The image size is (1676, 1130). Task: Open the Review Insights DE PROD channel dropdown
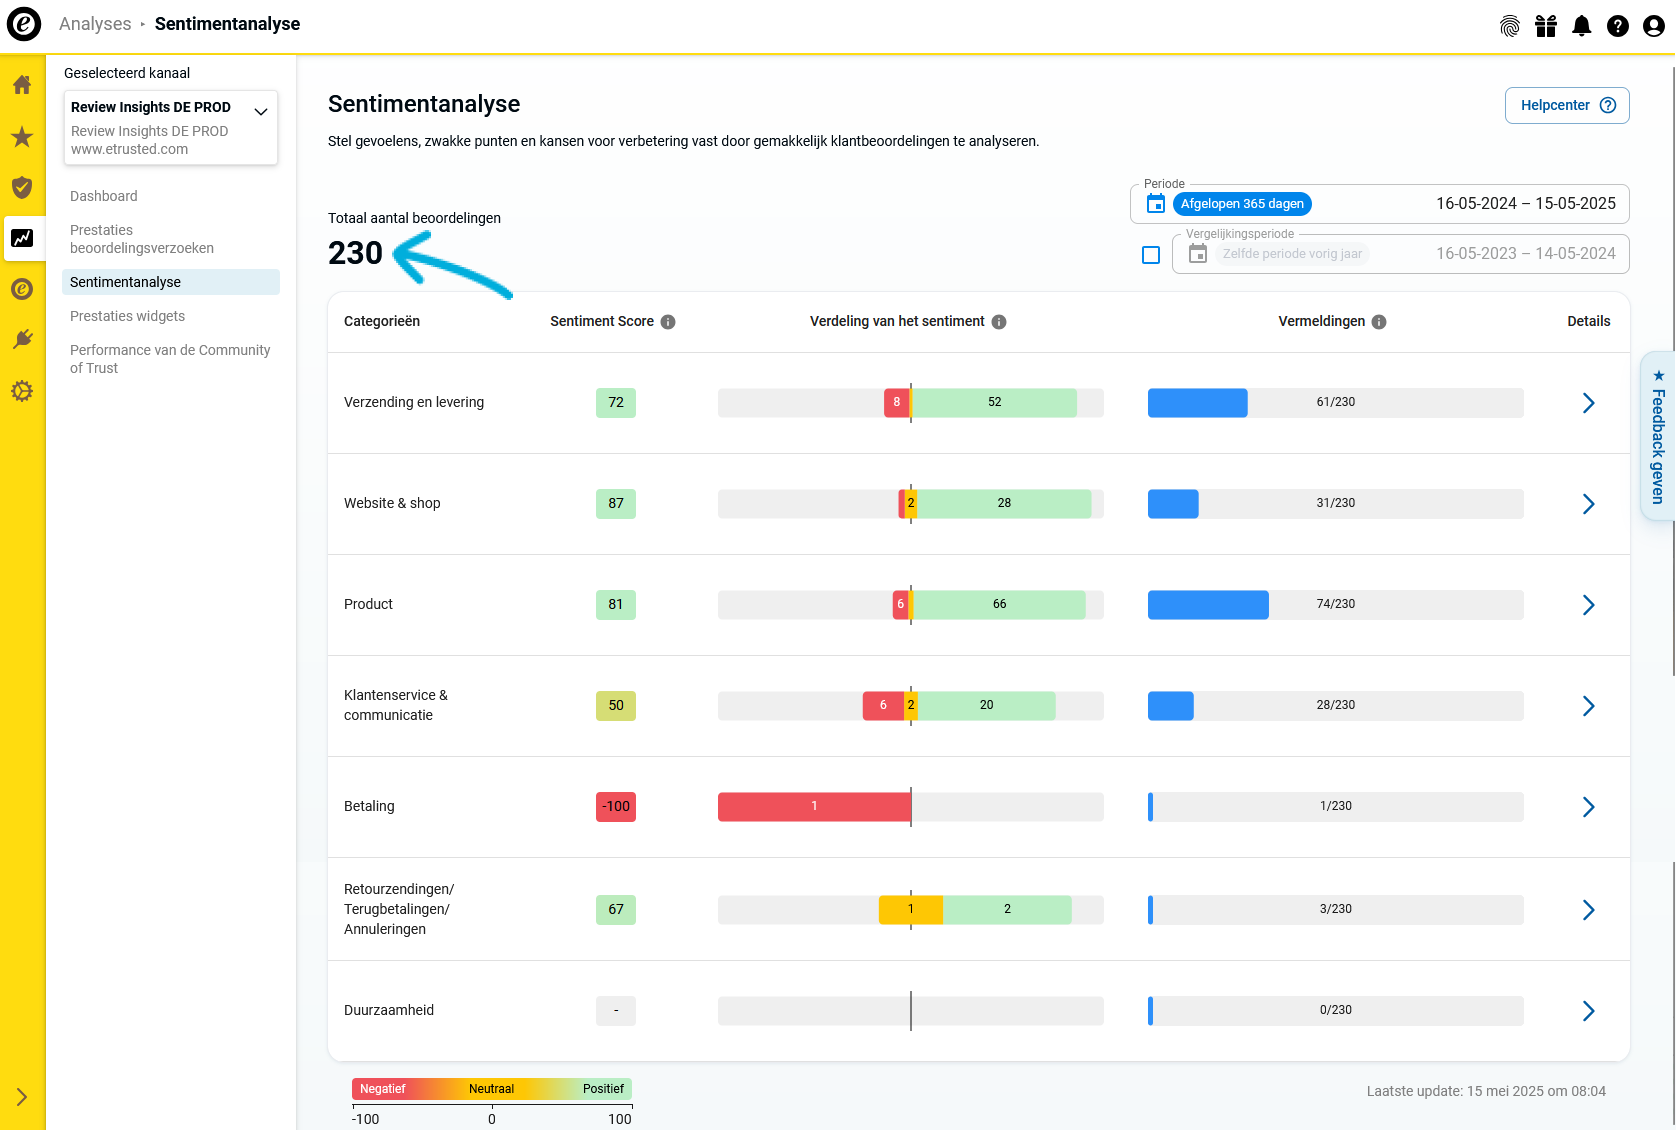171,127
